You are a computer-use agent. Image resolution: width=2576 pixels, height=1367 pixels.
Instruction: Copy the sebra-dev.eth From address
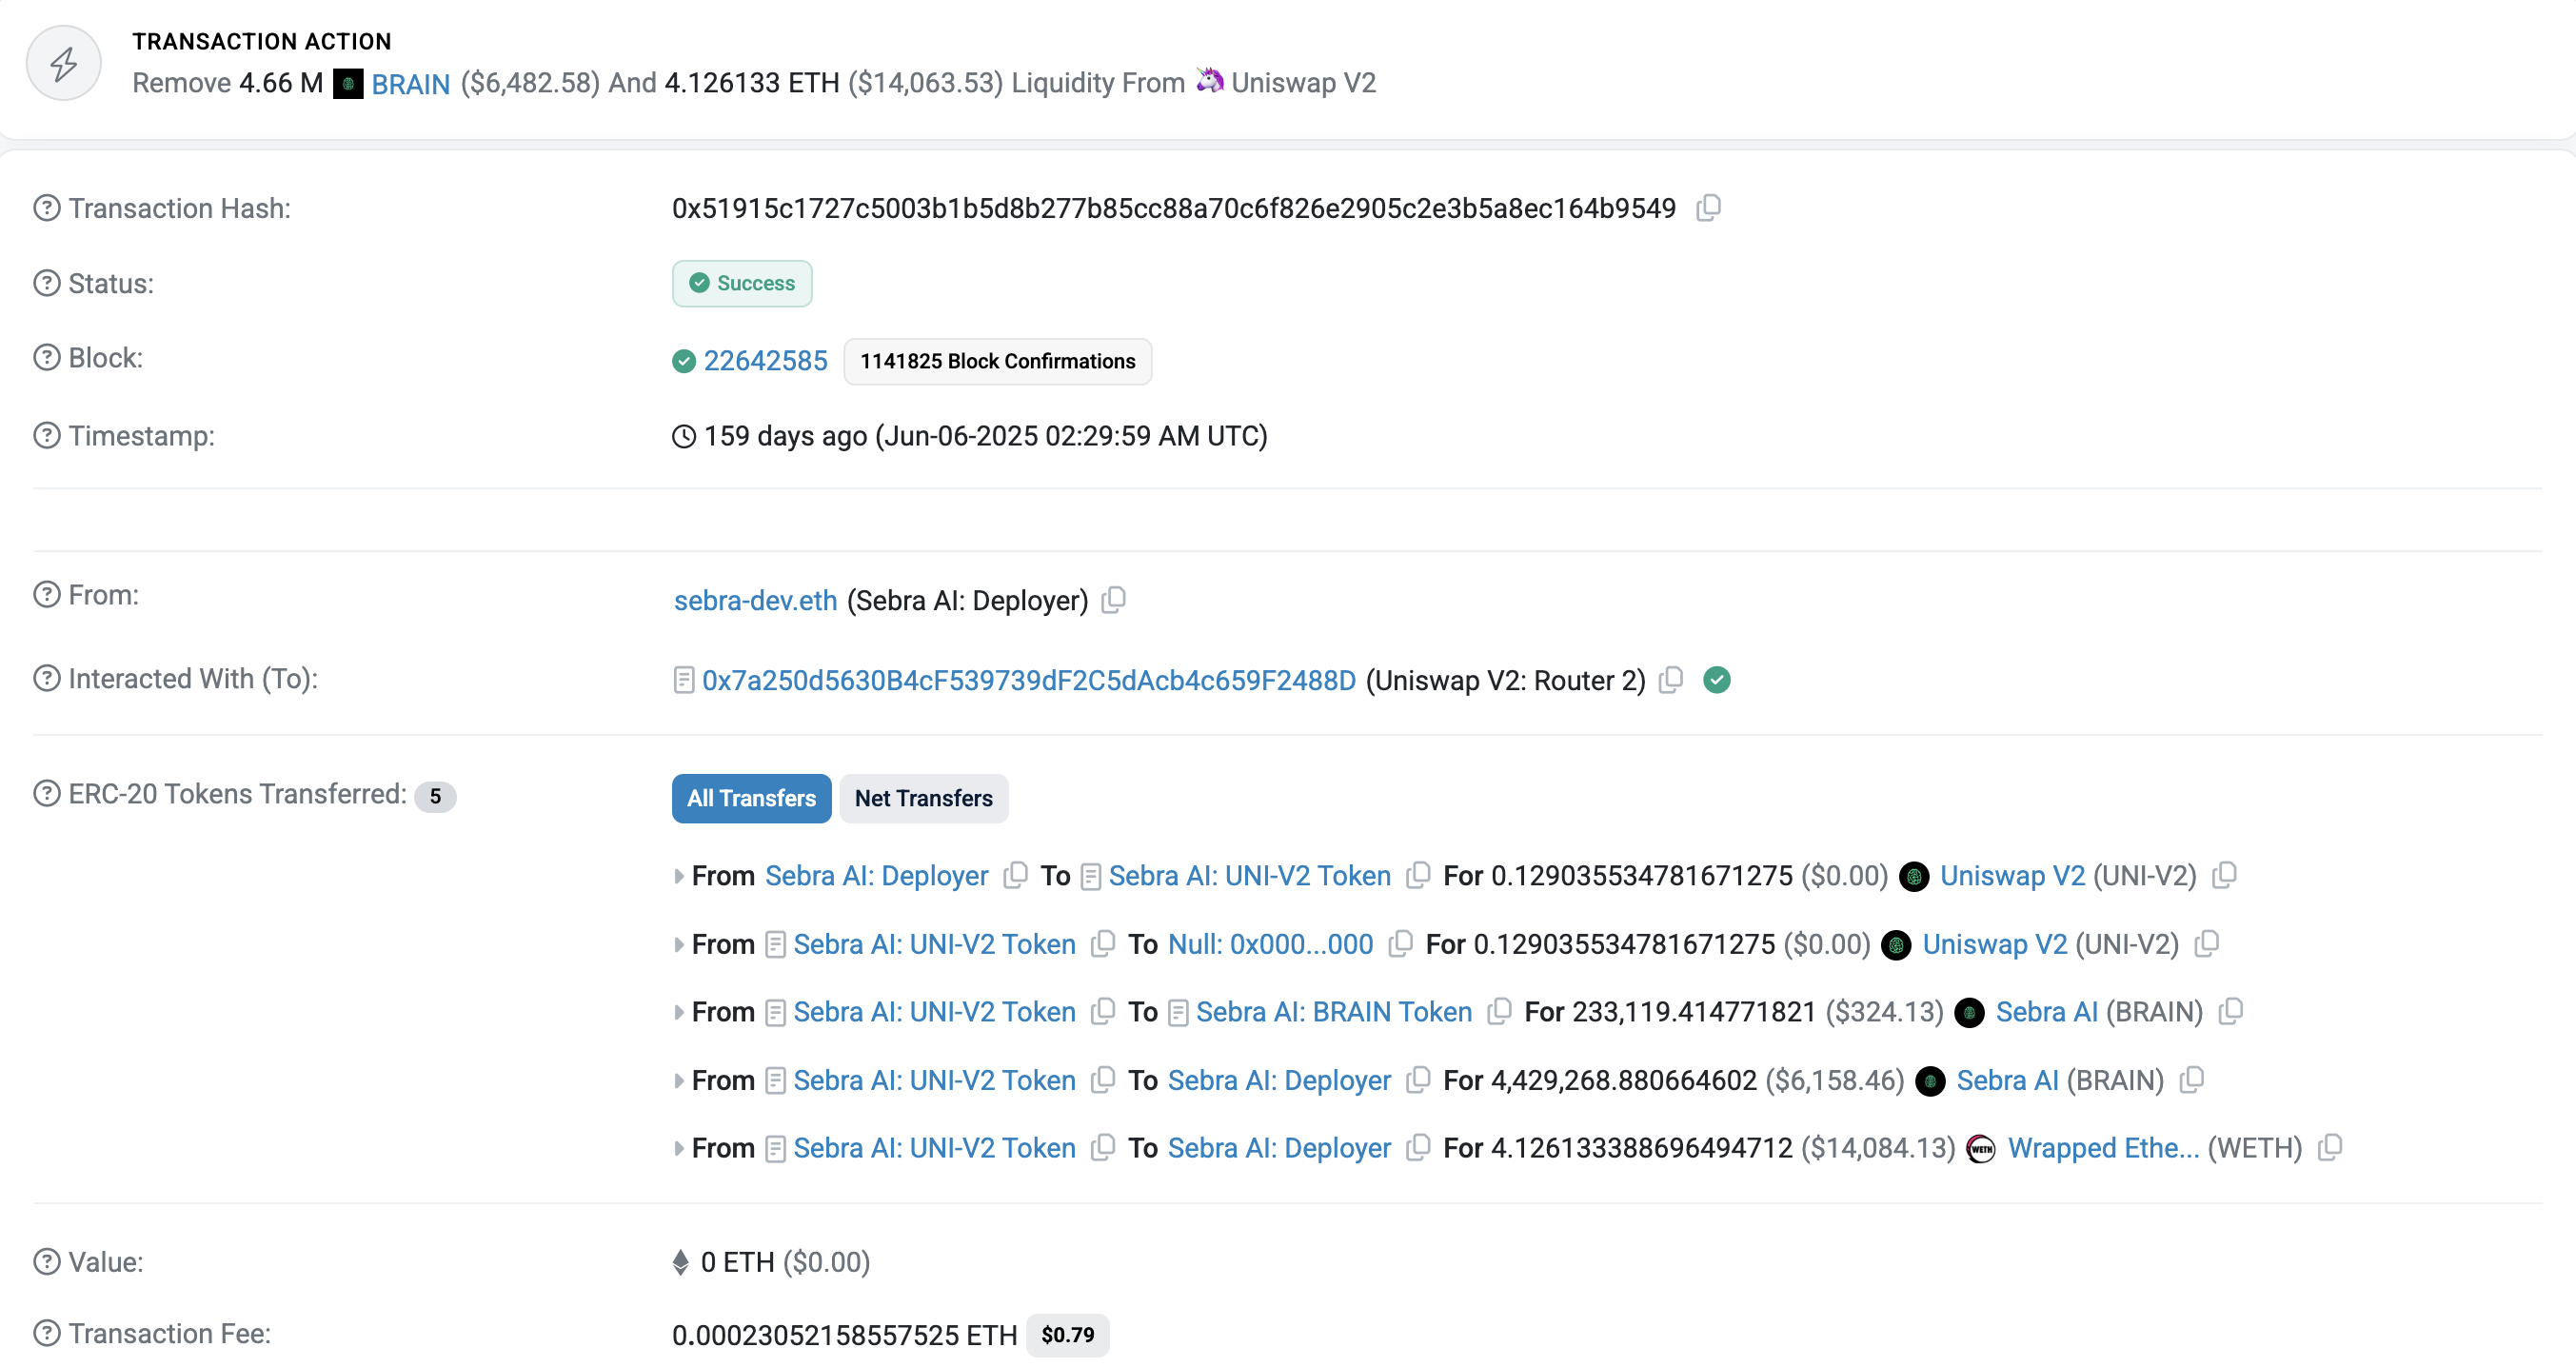[1113, 600]
